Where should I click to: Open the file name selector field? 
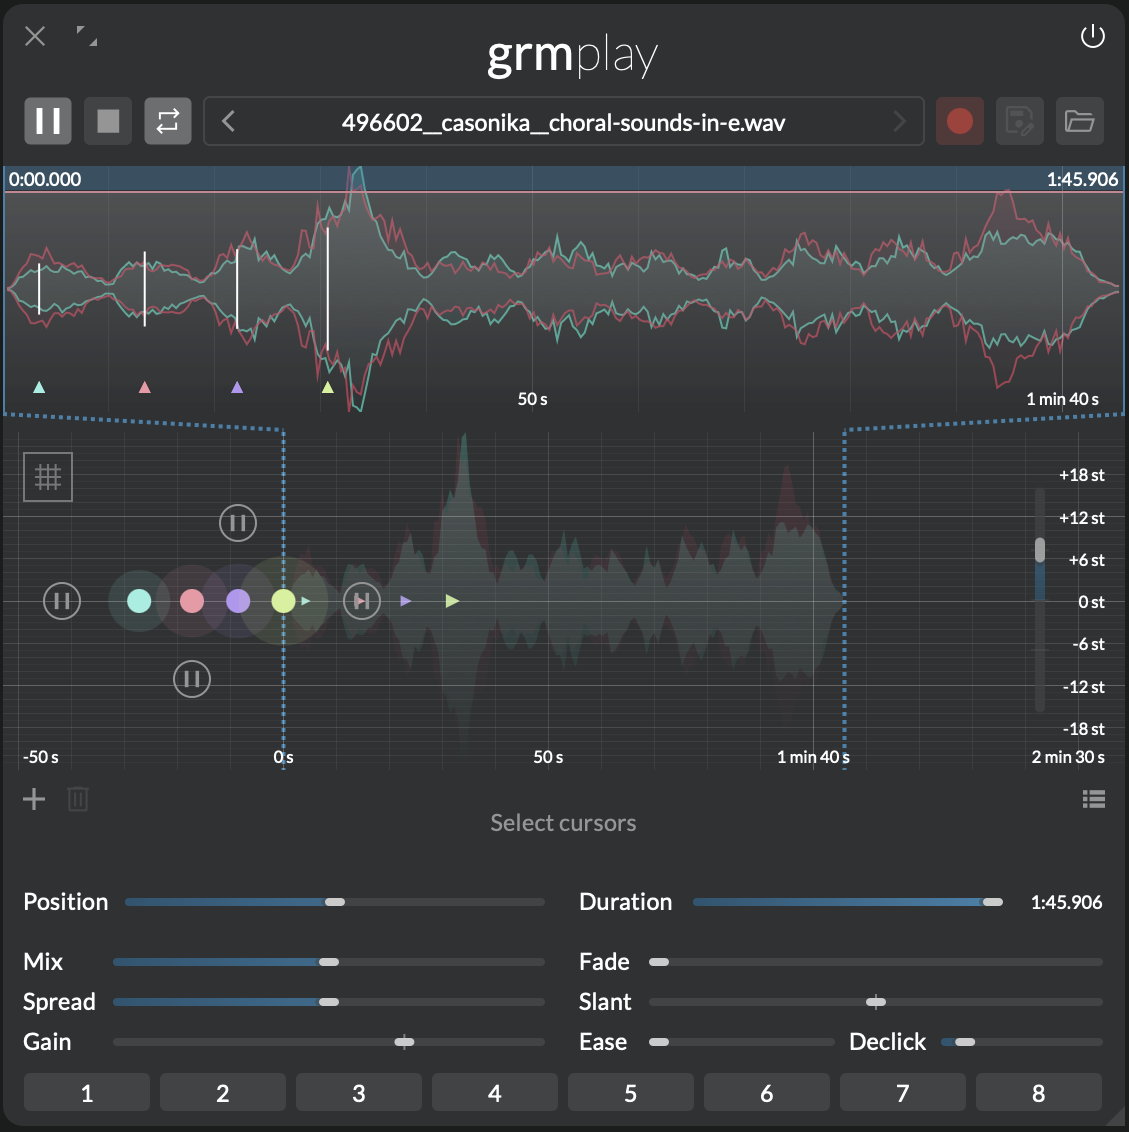(x=563, y=122)
